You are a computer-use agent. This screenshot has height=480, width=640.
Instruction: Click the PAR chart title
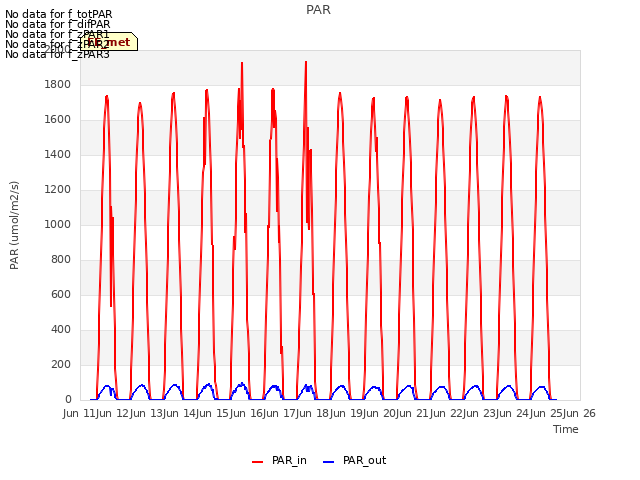pyautogui.click(x=318, y=9)
